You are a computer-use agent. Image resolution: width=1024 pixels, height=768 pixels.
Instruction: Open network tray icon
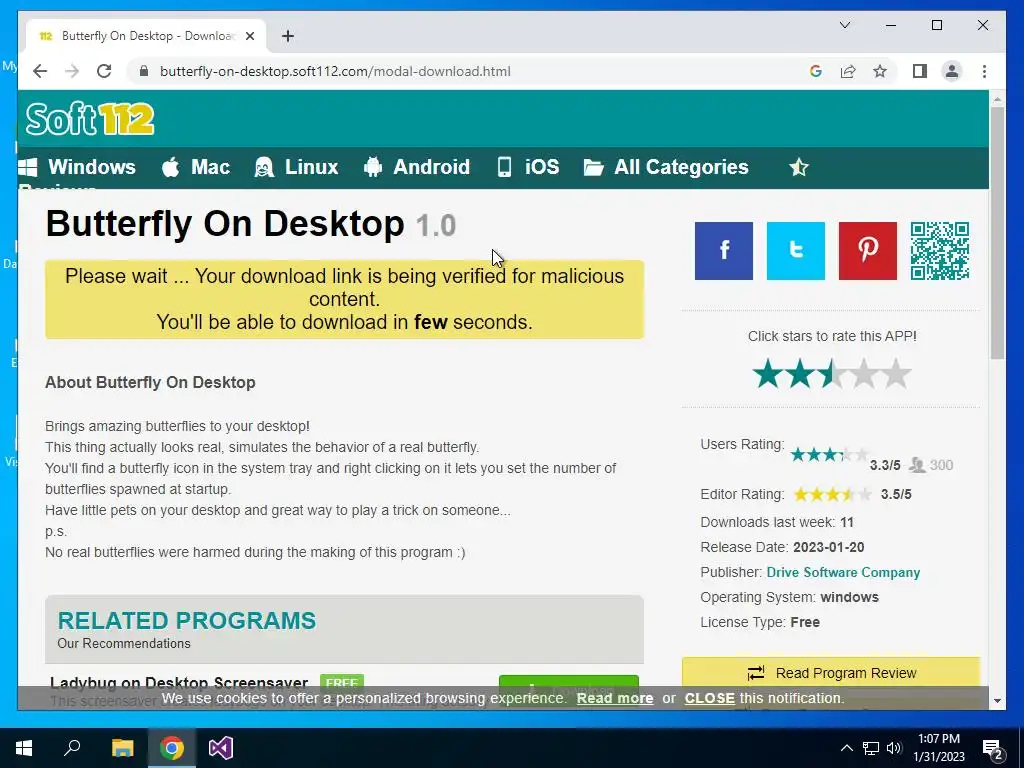(871, 748)
